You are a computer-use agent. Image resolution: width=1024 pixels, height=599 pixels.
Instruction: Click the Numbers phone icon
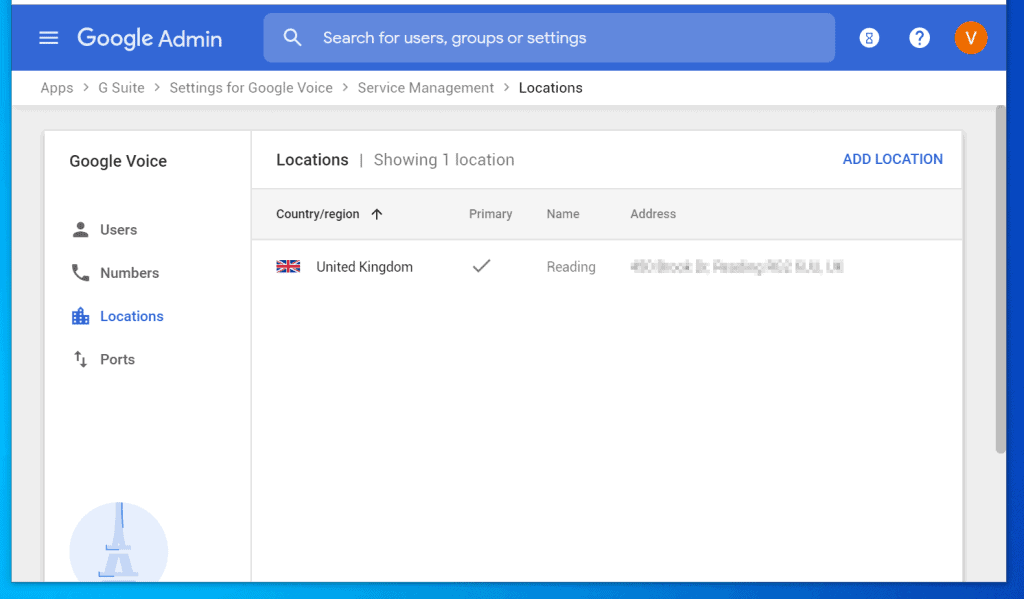[80, 273]
